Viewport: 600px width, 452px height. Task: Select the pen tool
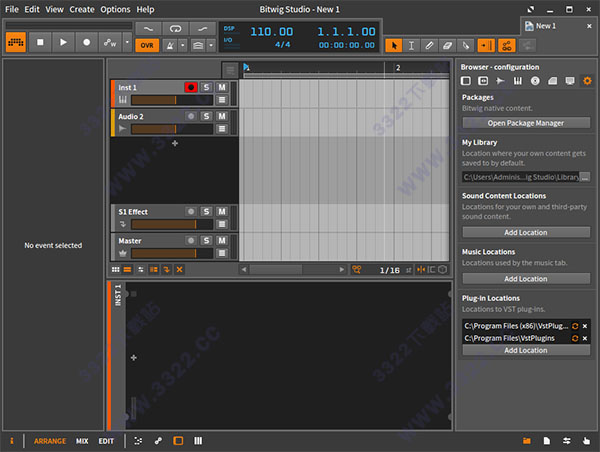click(429, 46)
